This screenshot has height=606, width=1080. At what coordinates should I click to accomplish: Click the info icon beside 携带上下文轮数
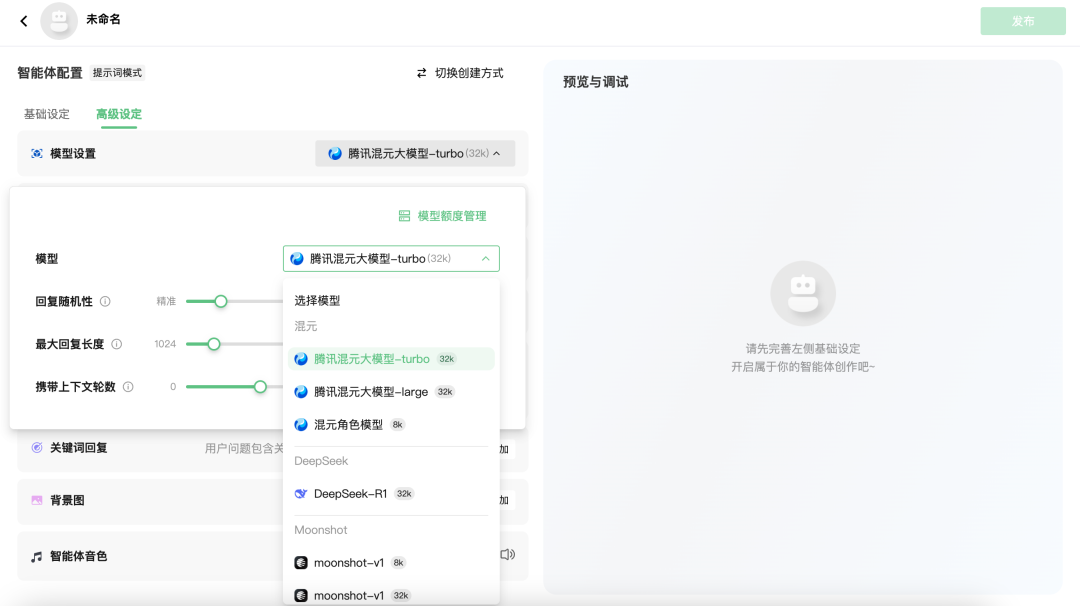pyautogui.click(x=128, y=387)
